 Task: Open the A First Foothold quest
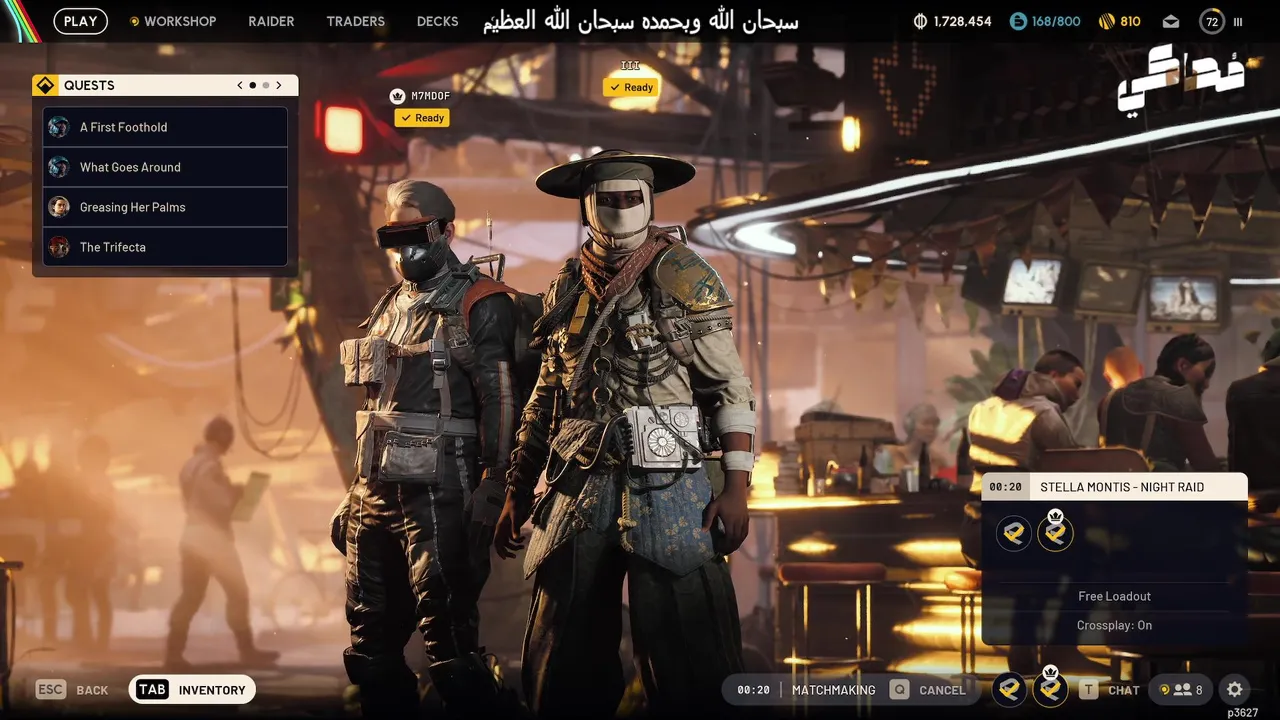coord(165,127)
